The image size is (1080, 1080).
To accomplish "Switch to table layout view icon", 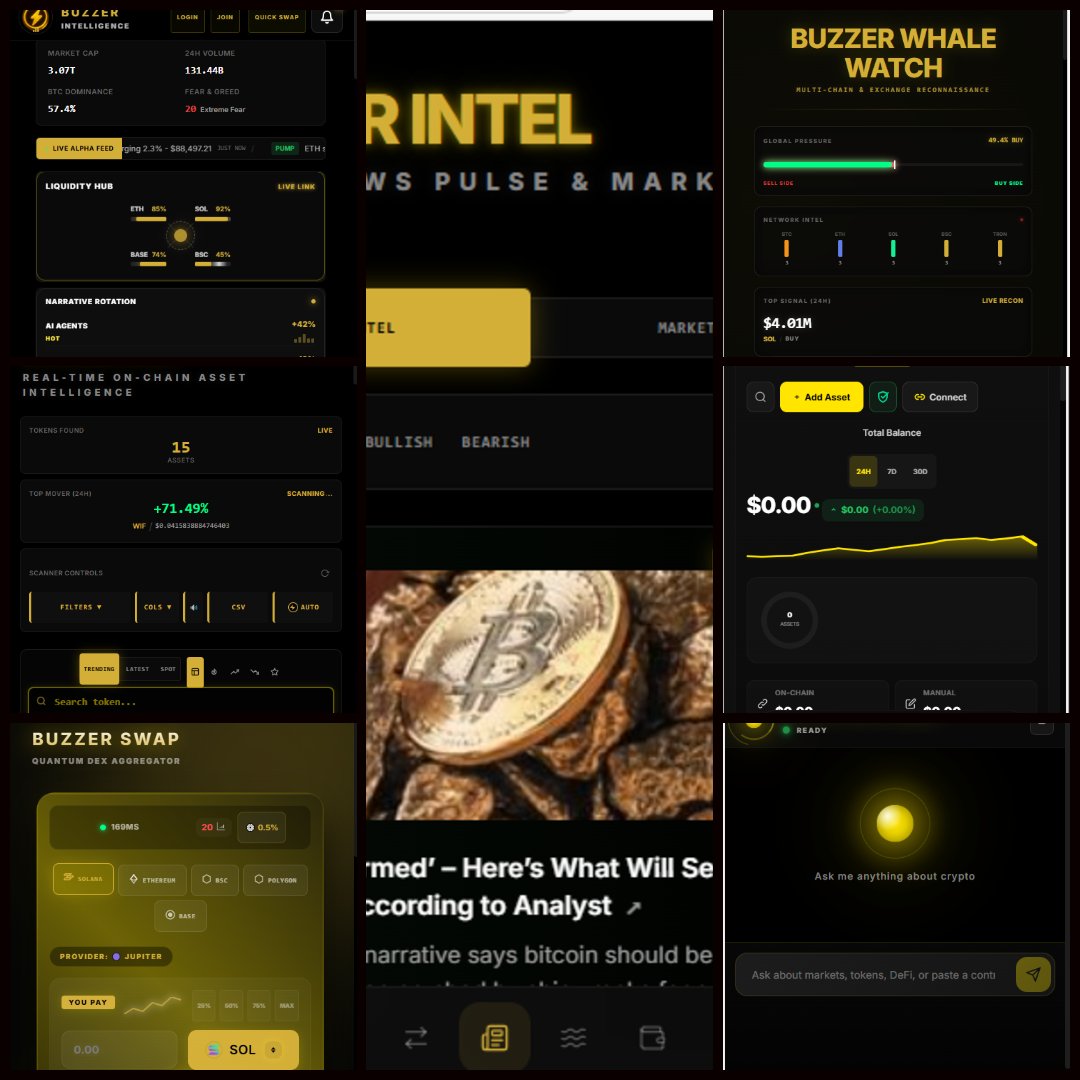I will (x=195, y=672).
